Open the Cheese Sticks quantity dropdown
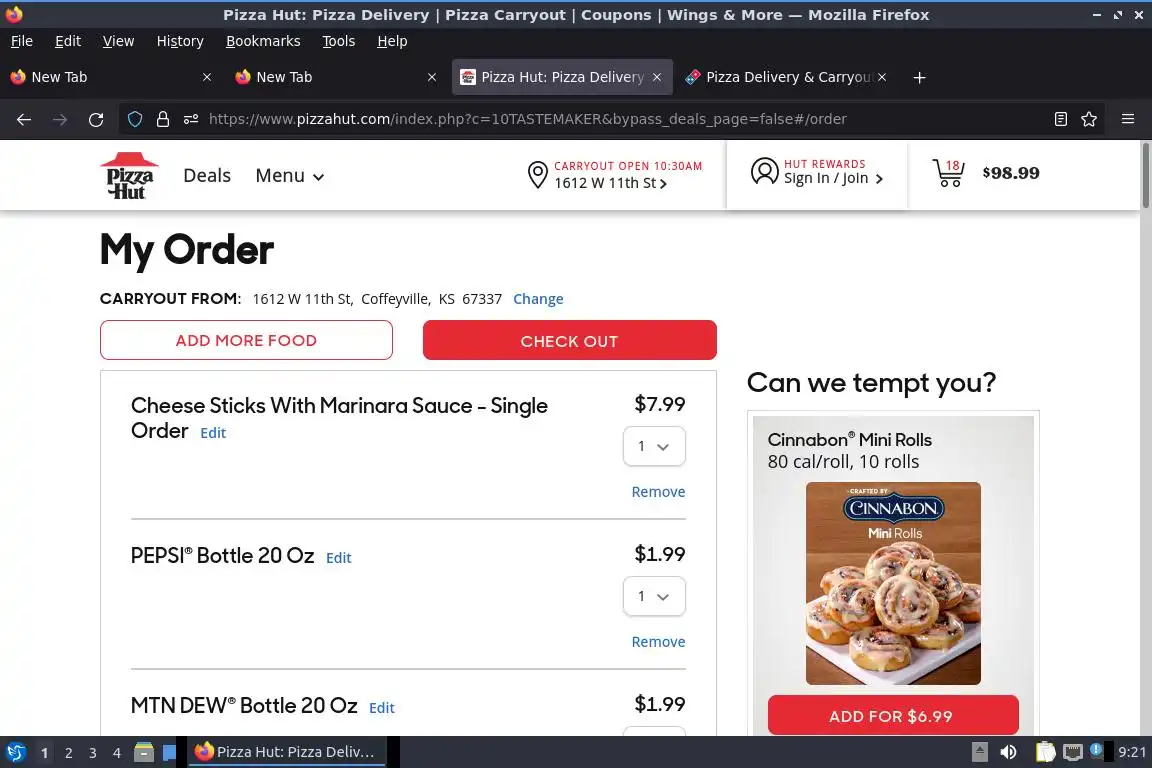The width and height of the screenshot is (1152, 768). [654, 446]
